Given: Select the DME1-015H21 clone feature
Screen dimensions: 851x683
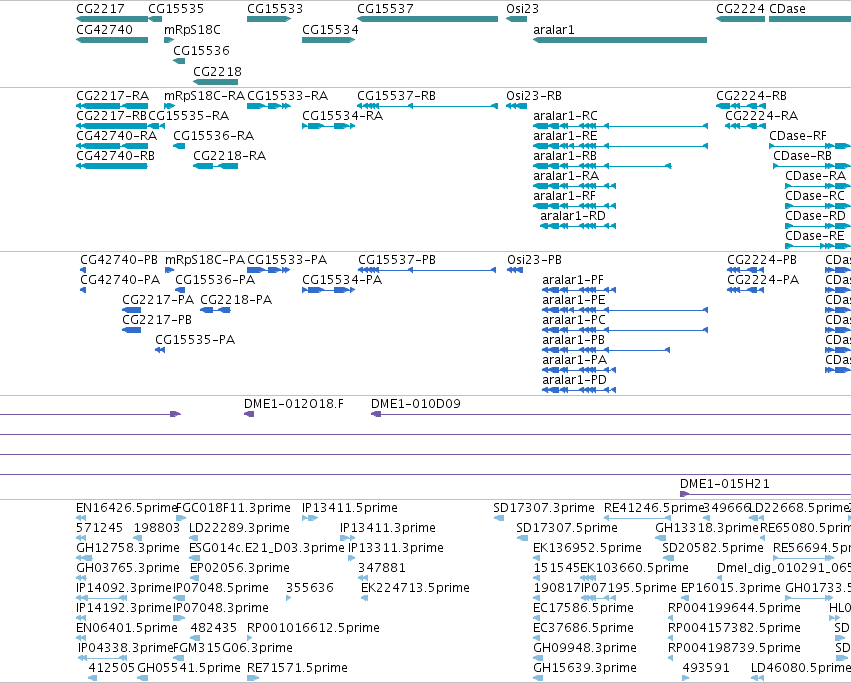Looking at the screenshot, I should 765,494.
